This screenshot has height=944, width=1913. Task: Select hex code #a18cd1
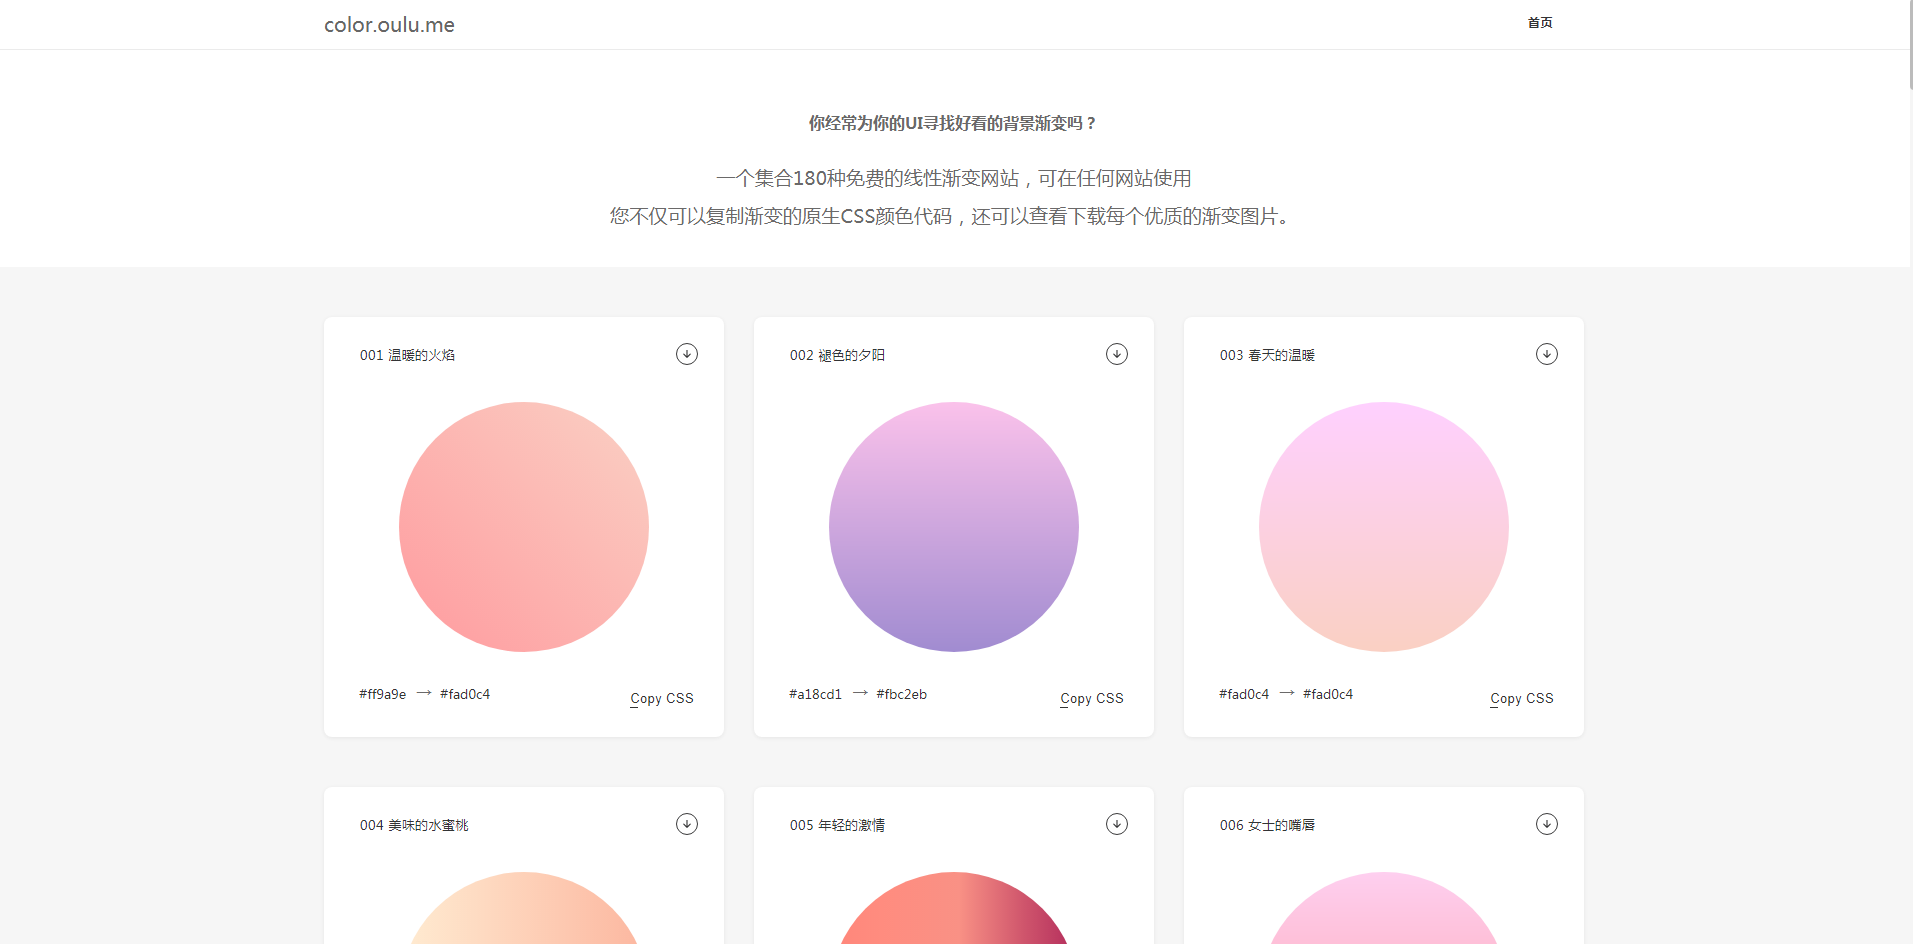click(x=814, y=693)
